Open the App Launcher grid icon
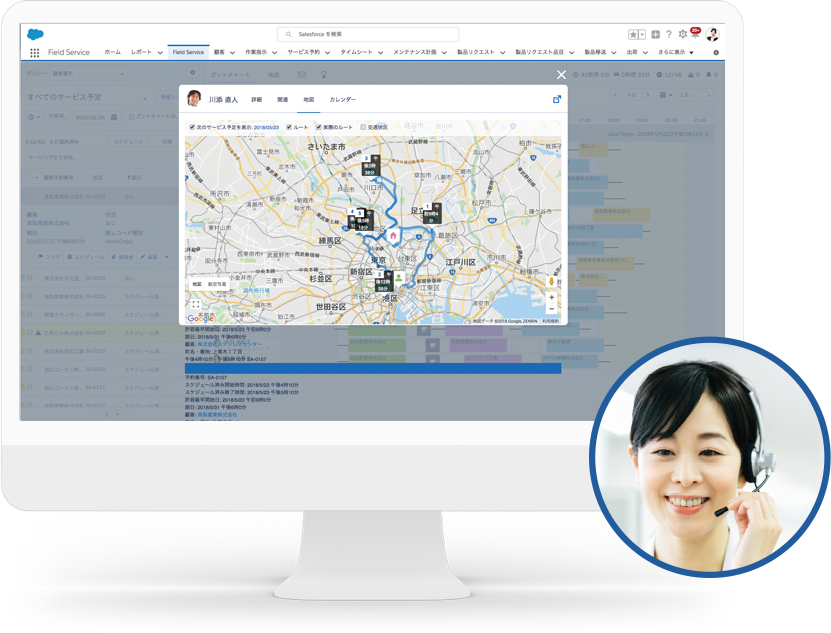The width and height of the screenshot is (831, 633). point(34,52)
